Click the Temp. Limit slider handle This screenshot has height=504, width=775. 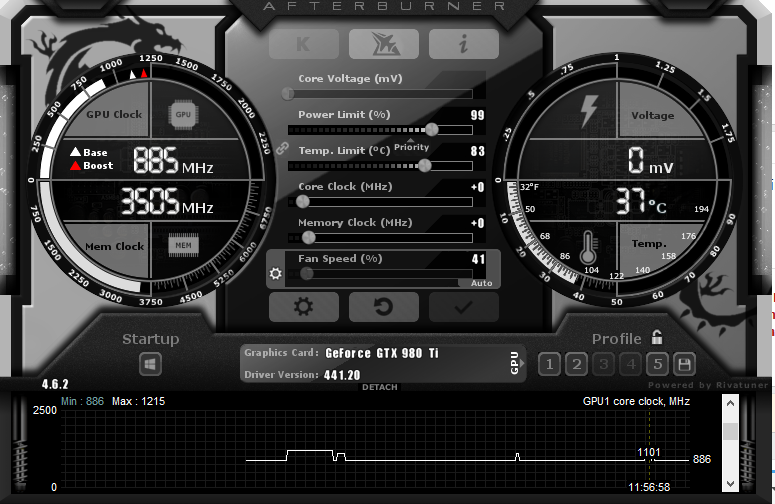[425, 166]
